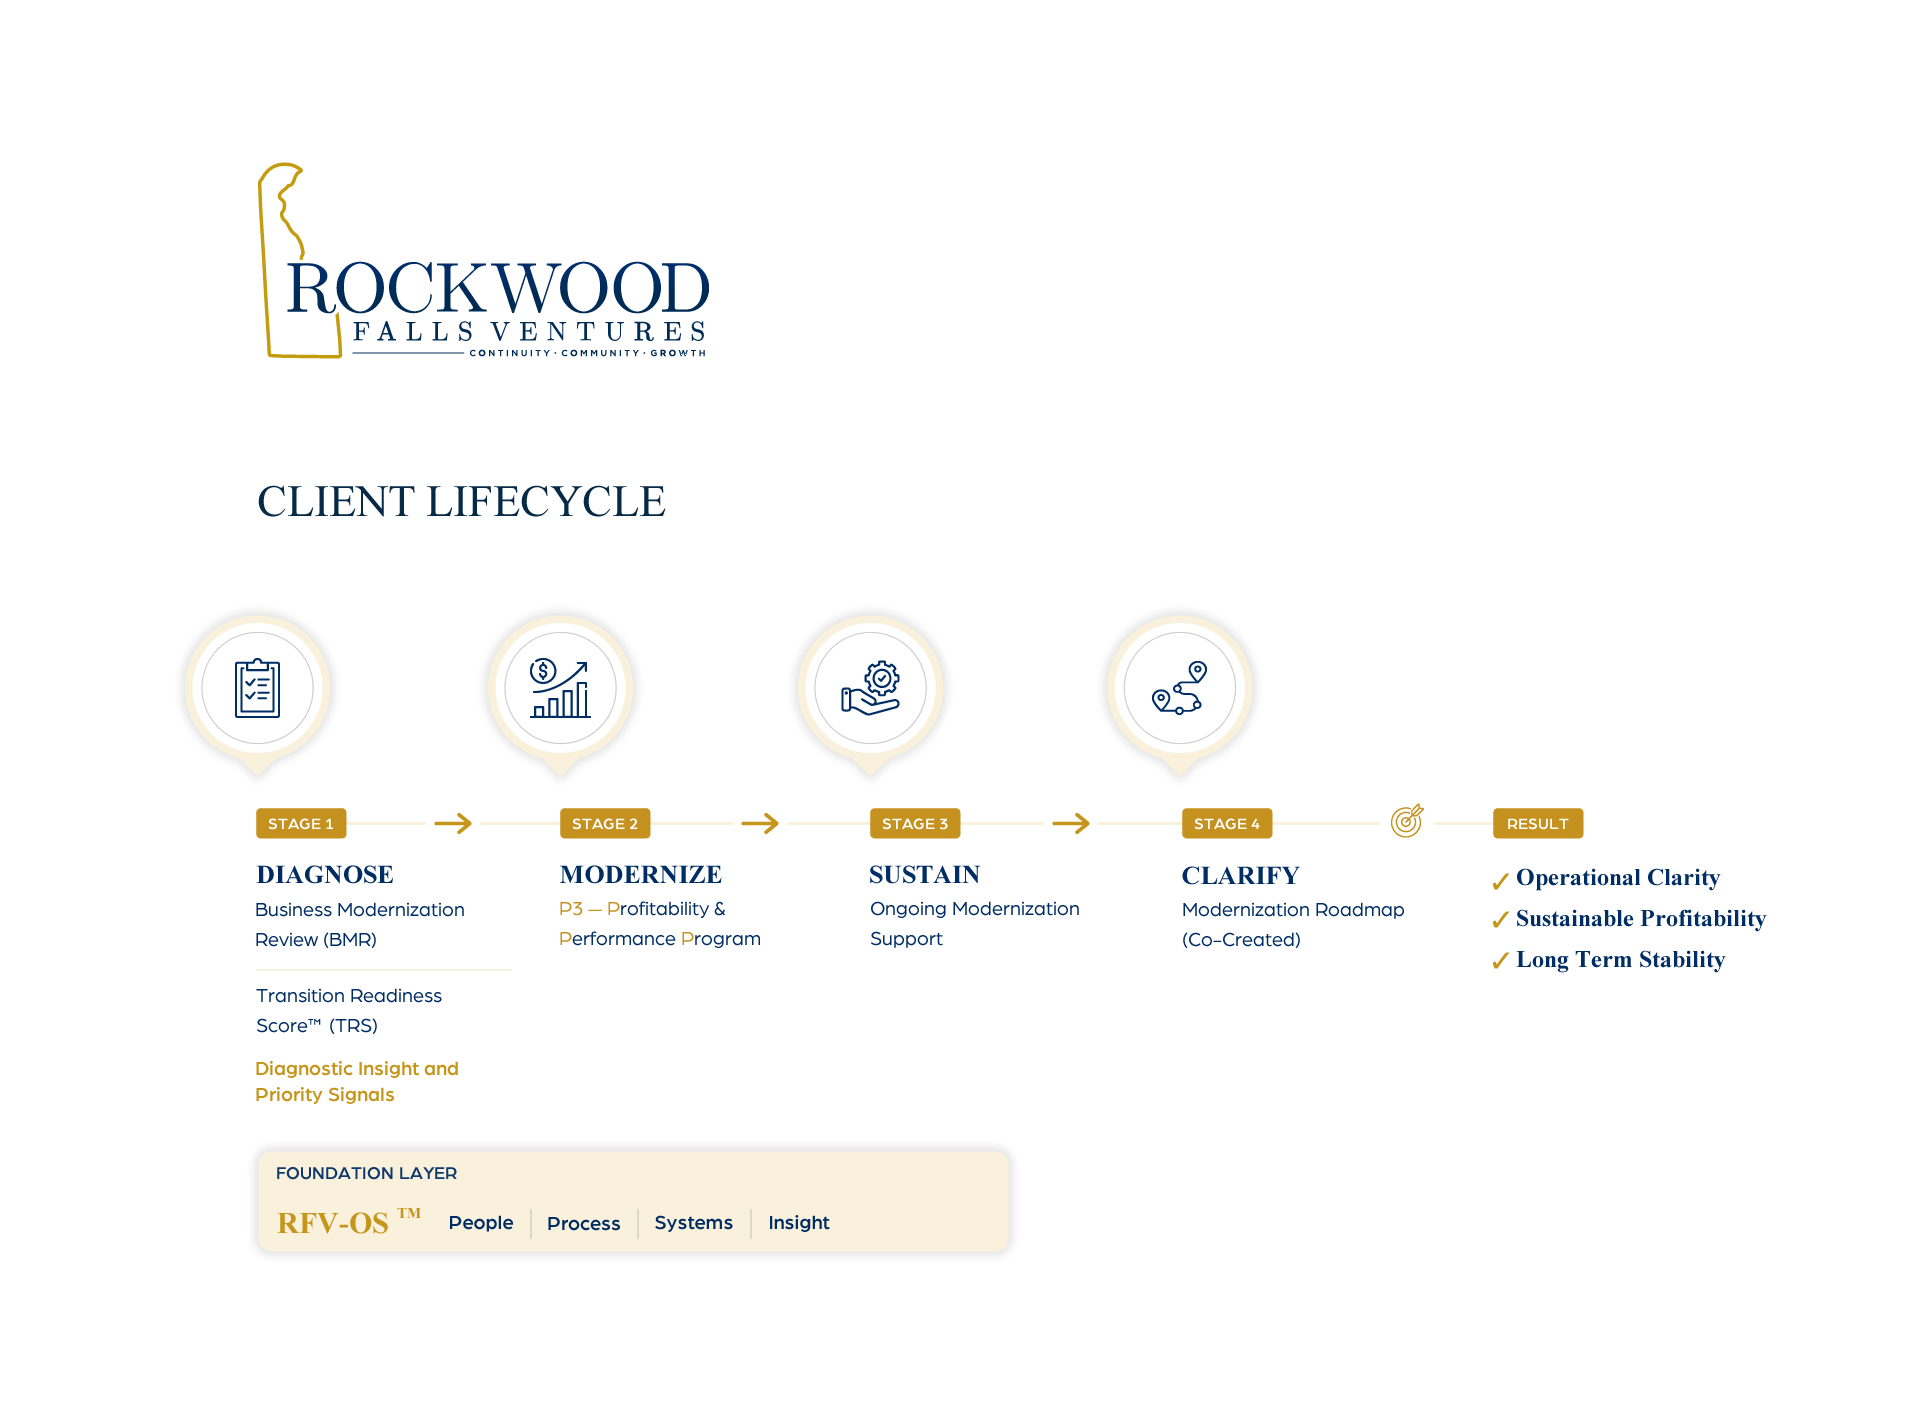Screen dimensions: 1918x1426
Task: Expand the Result badge
Action: point(1537,823)
